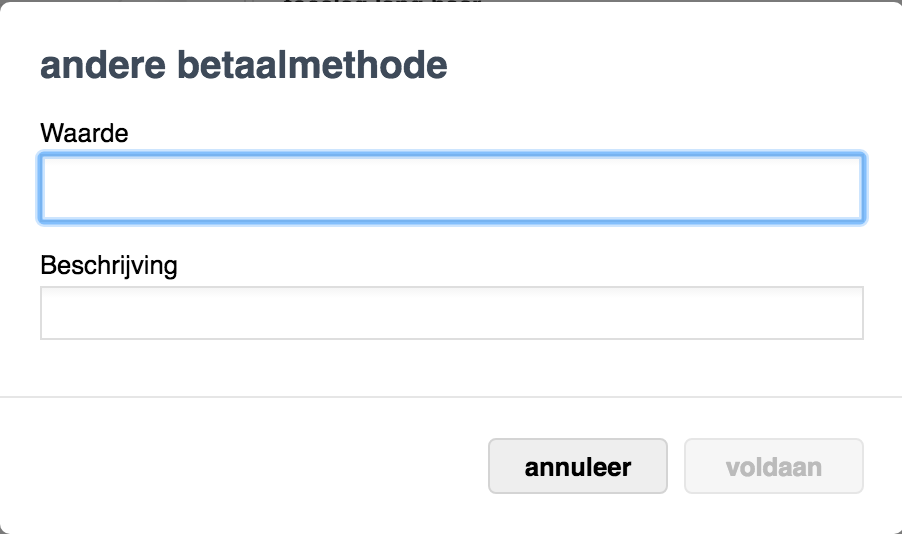
Task: Click the voldaan button
Action: click(773, 466)
